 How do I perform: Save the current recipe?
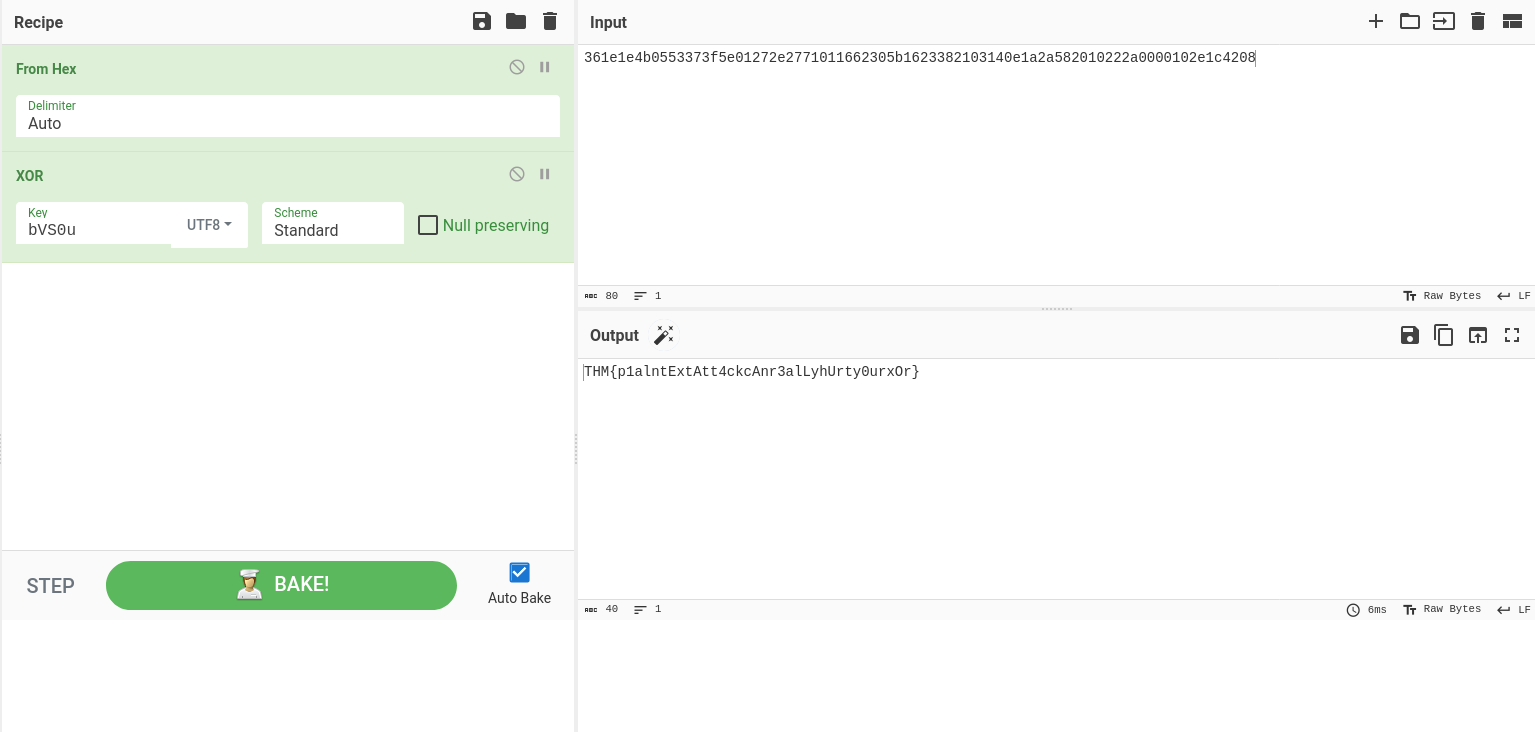(x=482, y=22)
